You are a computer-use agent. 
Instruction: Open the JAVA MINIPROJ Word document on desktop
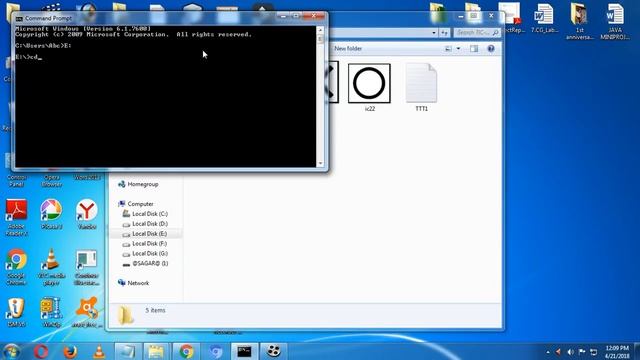pyautogui.click(x=615, y=21)
